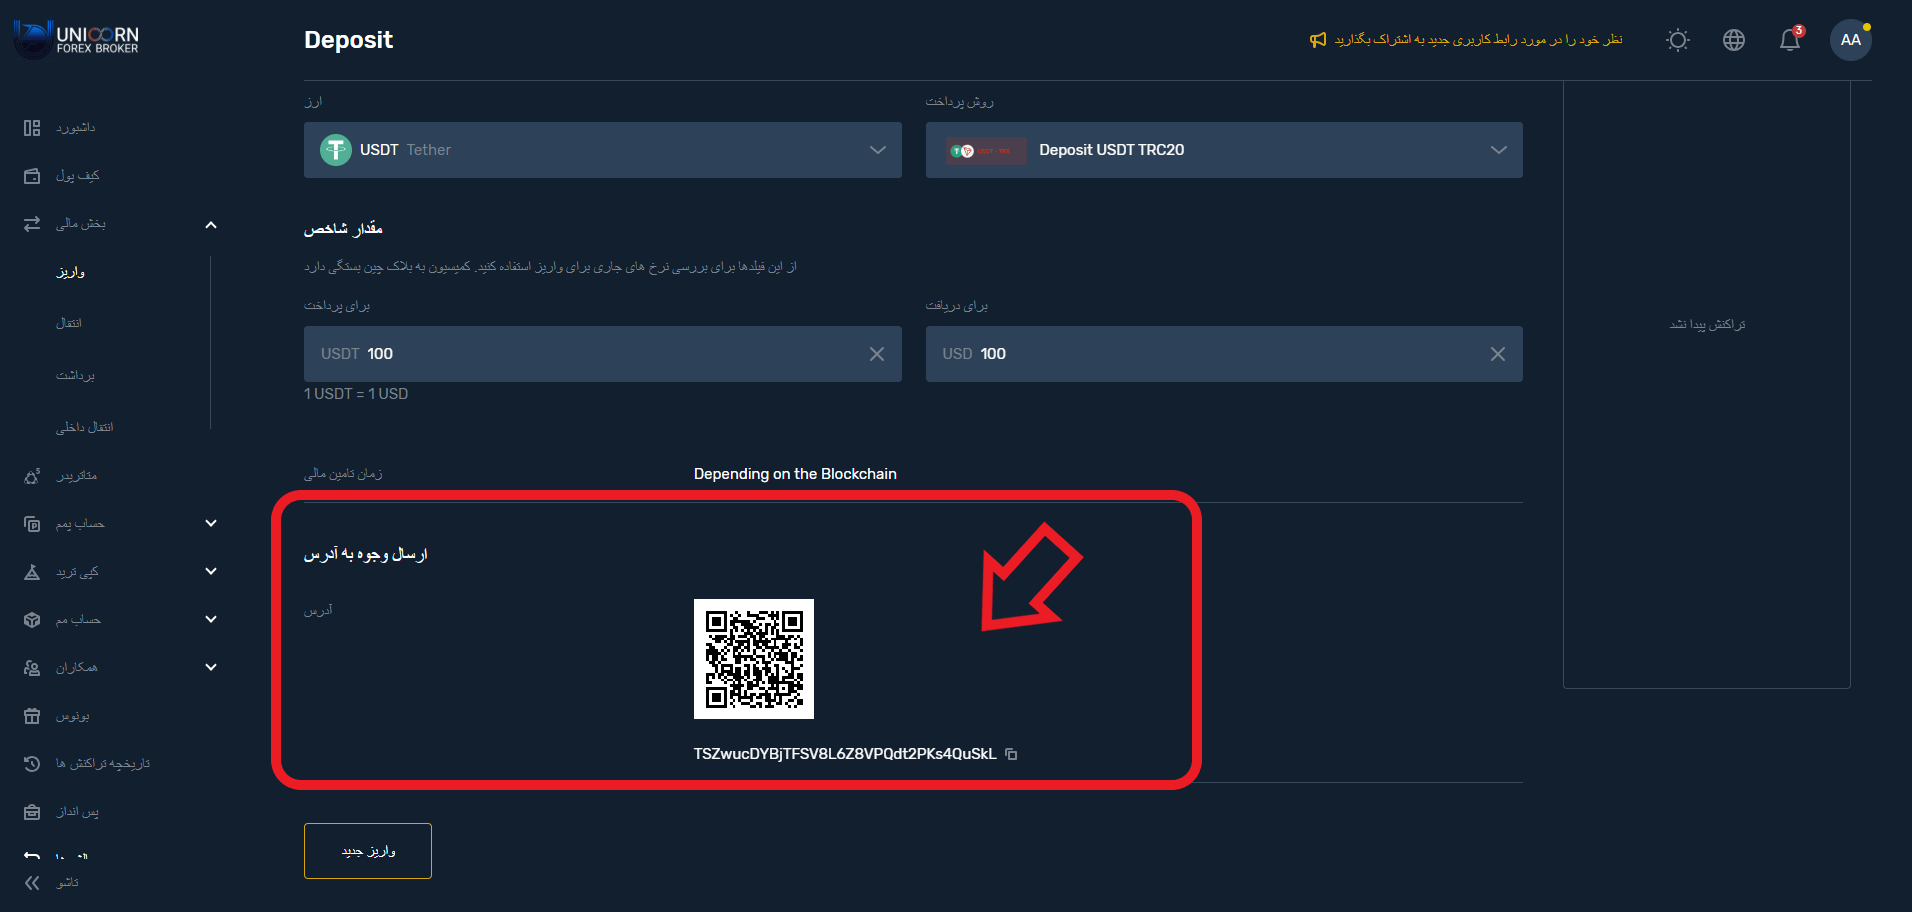Expand the Copy trade (کپی ترید) chevron
The height and width of the screenshot is (912, 1912).
click(211, 571)
